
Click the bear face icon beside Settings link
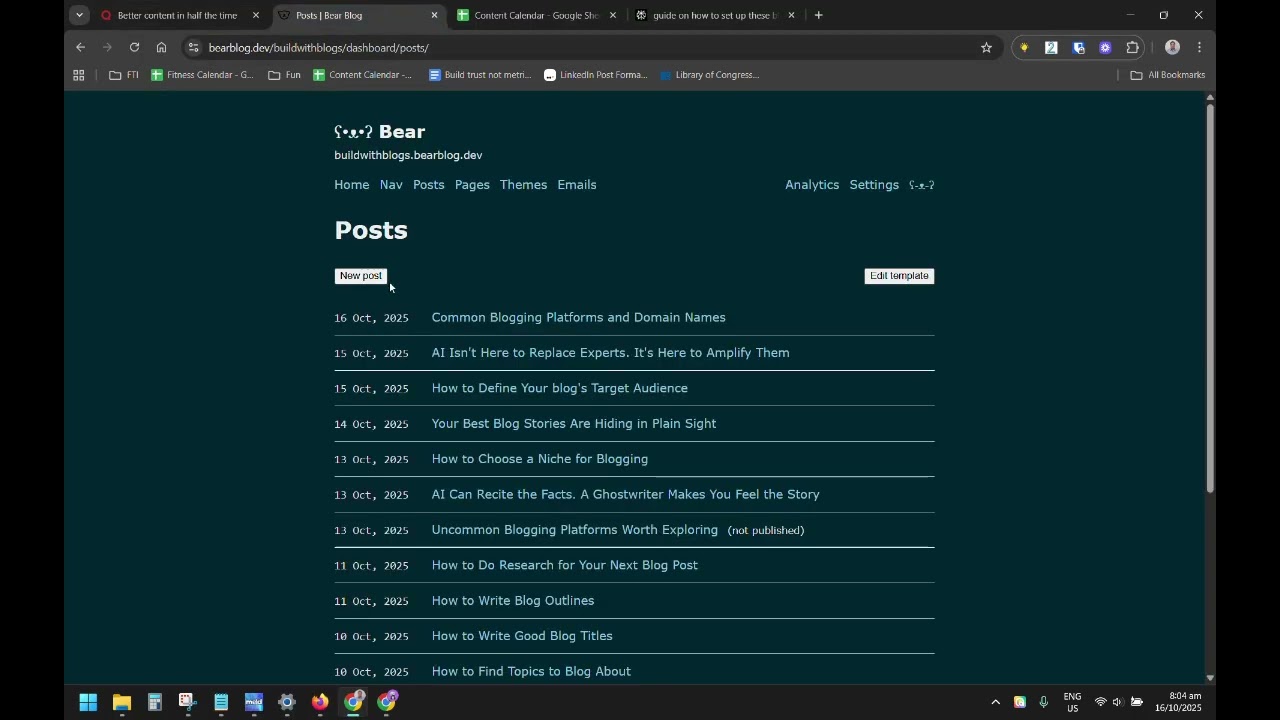921,185
